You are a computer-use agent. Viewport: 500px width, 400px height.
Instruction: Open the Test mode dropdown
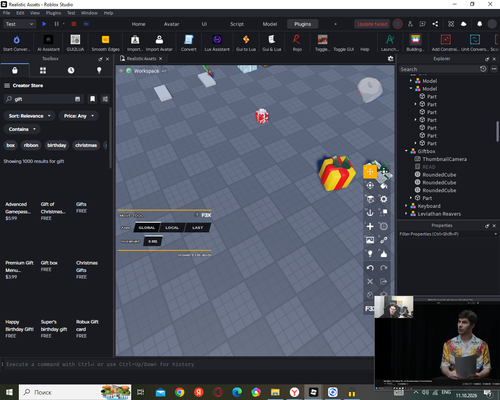[x=19, y=24]
